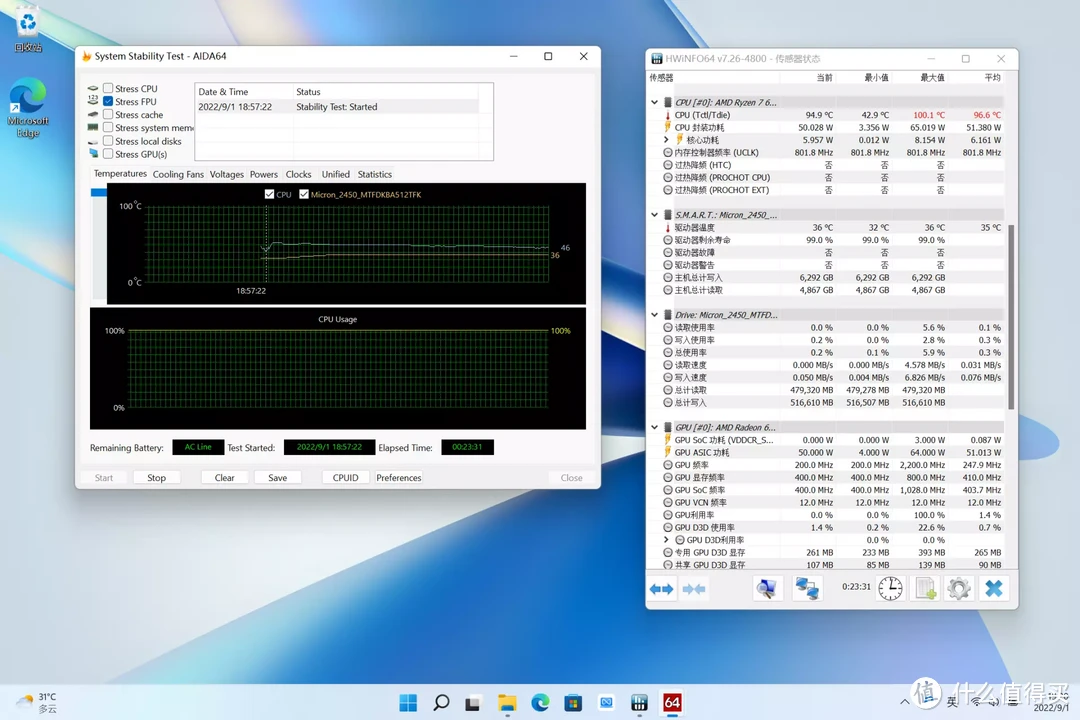Enable Stress local disks checkbox
1080x720 pixels.
point(108,141)
